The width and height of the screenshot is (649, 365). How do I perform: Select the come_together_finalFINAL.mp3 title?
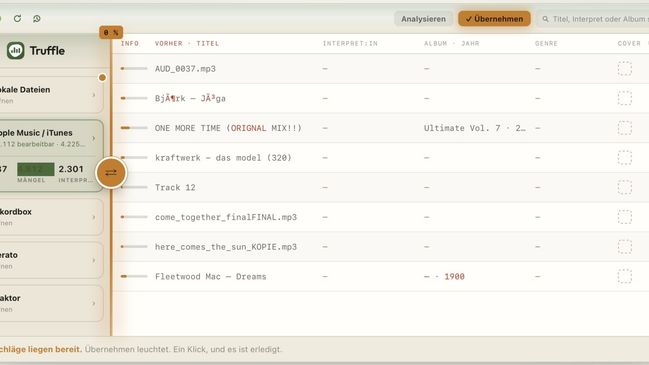pos(226,217)
